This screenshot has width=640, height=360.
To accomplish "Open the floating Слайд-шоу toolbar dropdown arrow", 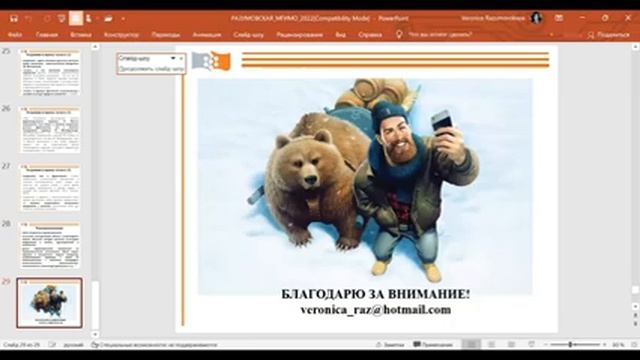I will coord(173,58).
